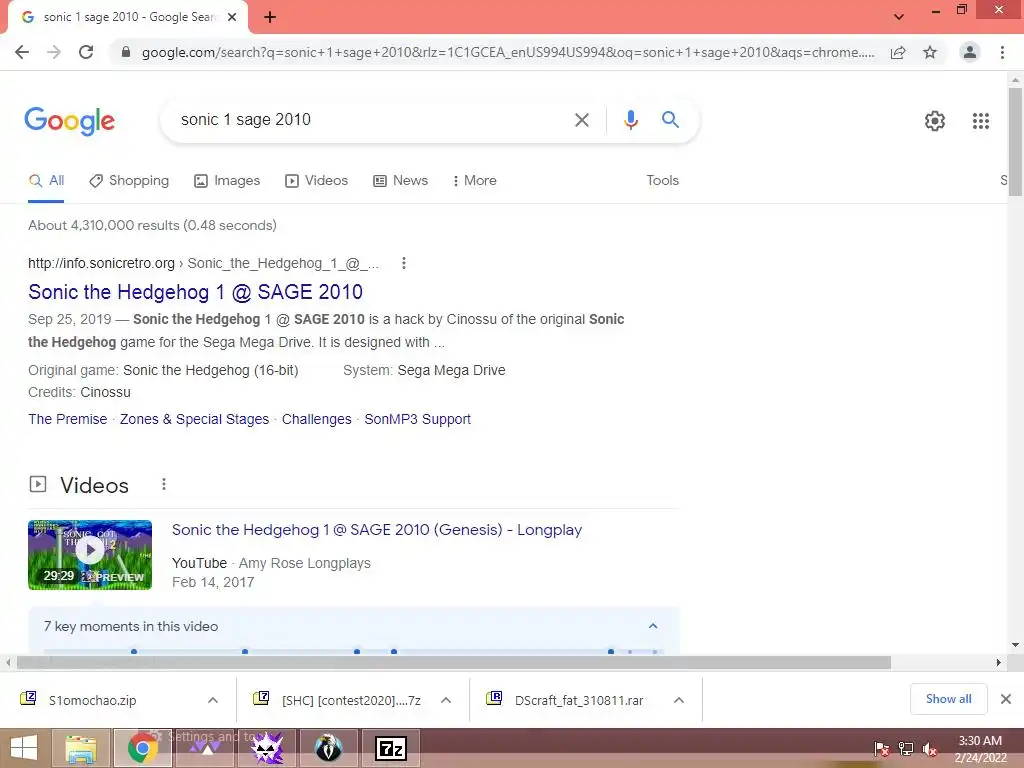
Task: Collapse the 7 key moments section
Action: click(652, 626)
